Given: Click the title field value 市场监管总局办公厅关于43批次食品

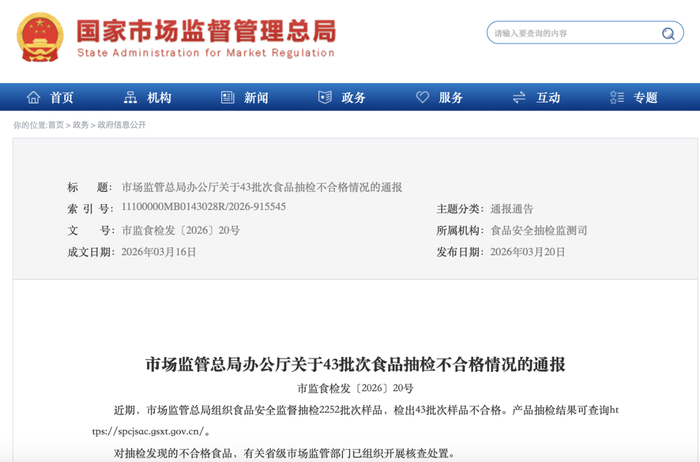Looking at the screenshot, I should 262,187.
